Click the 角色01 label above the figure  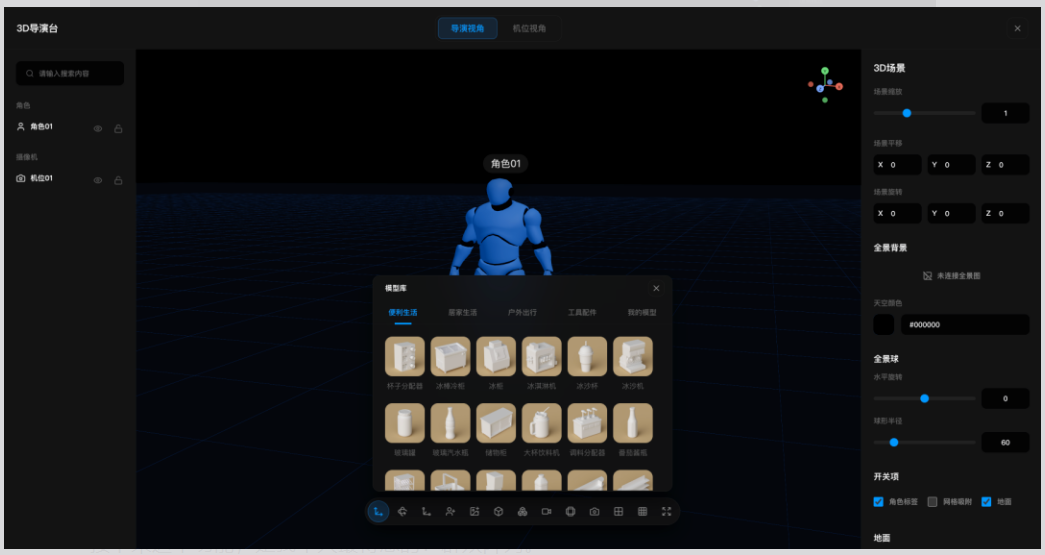tap(506, 164)
